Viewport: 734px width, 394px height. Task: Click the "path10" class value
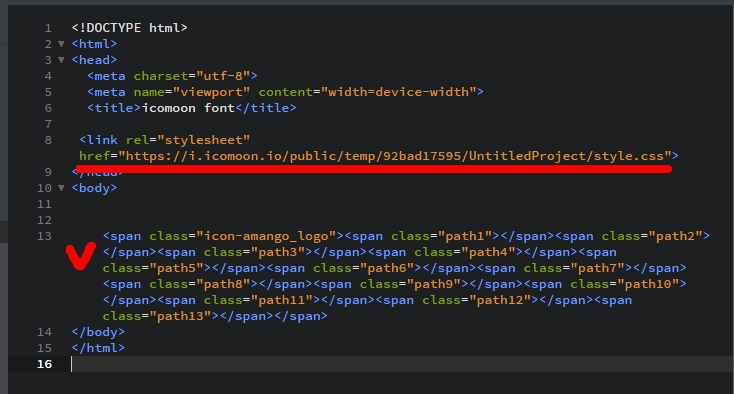pos(647,284)
